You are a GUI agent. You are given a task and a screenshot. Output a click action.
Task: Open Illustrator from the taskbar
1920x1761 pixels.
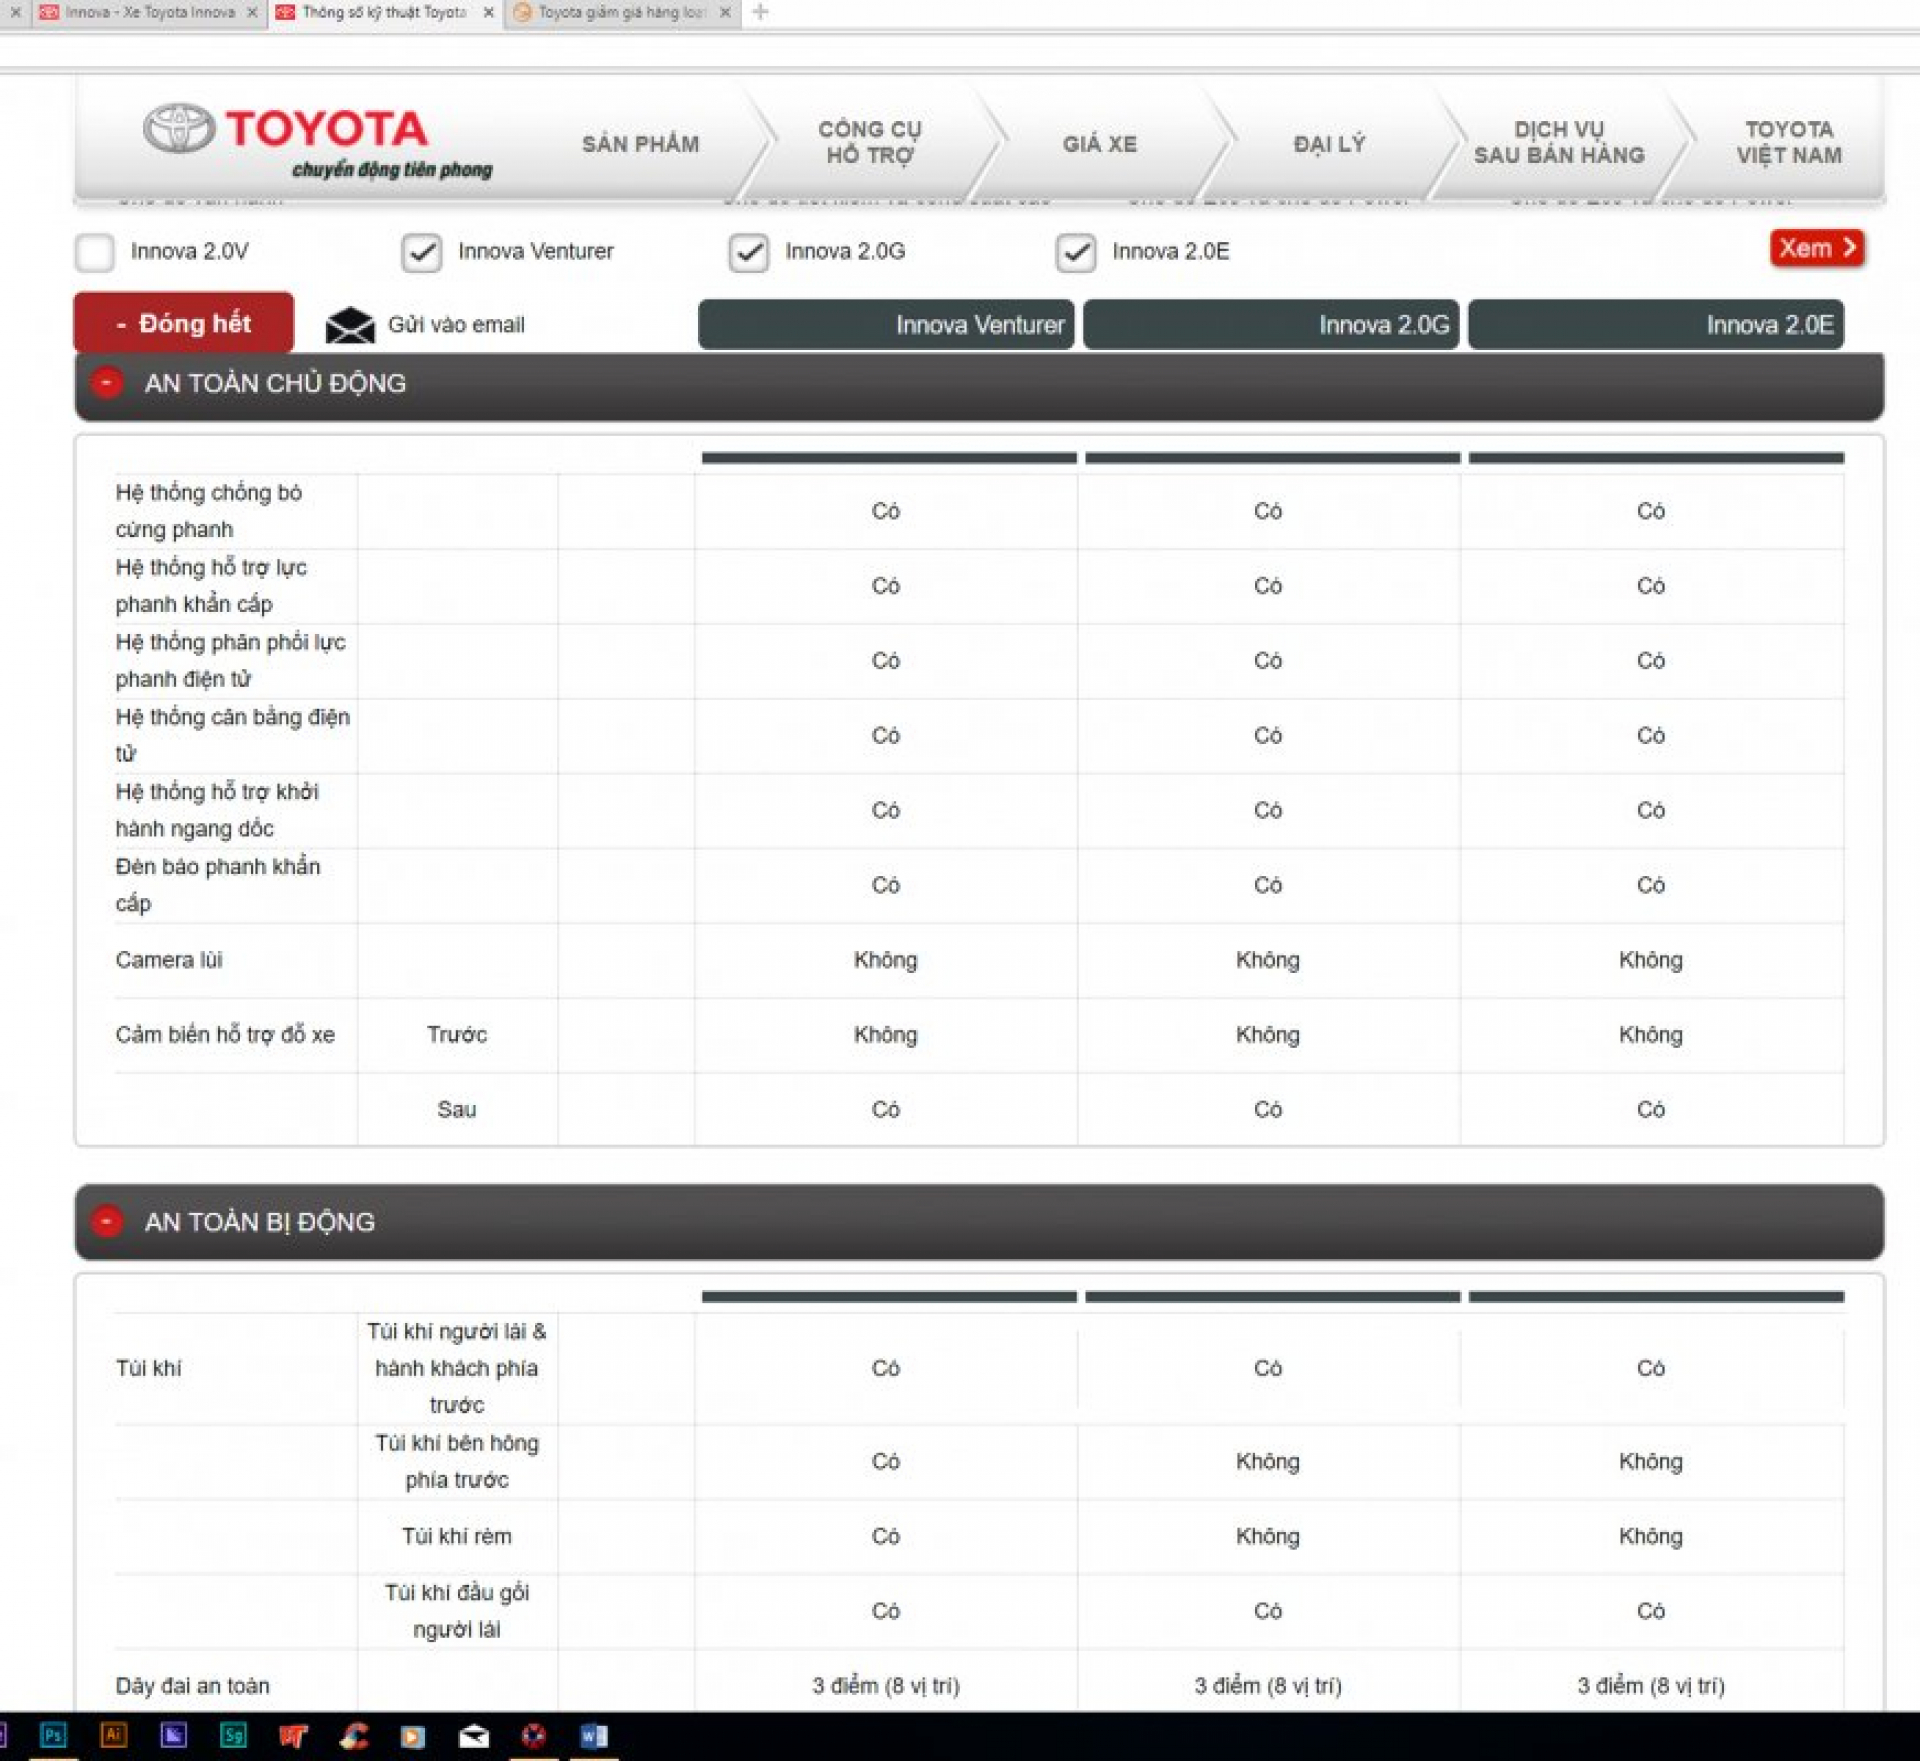[x=113, y=1735]
